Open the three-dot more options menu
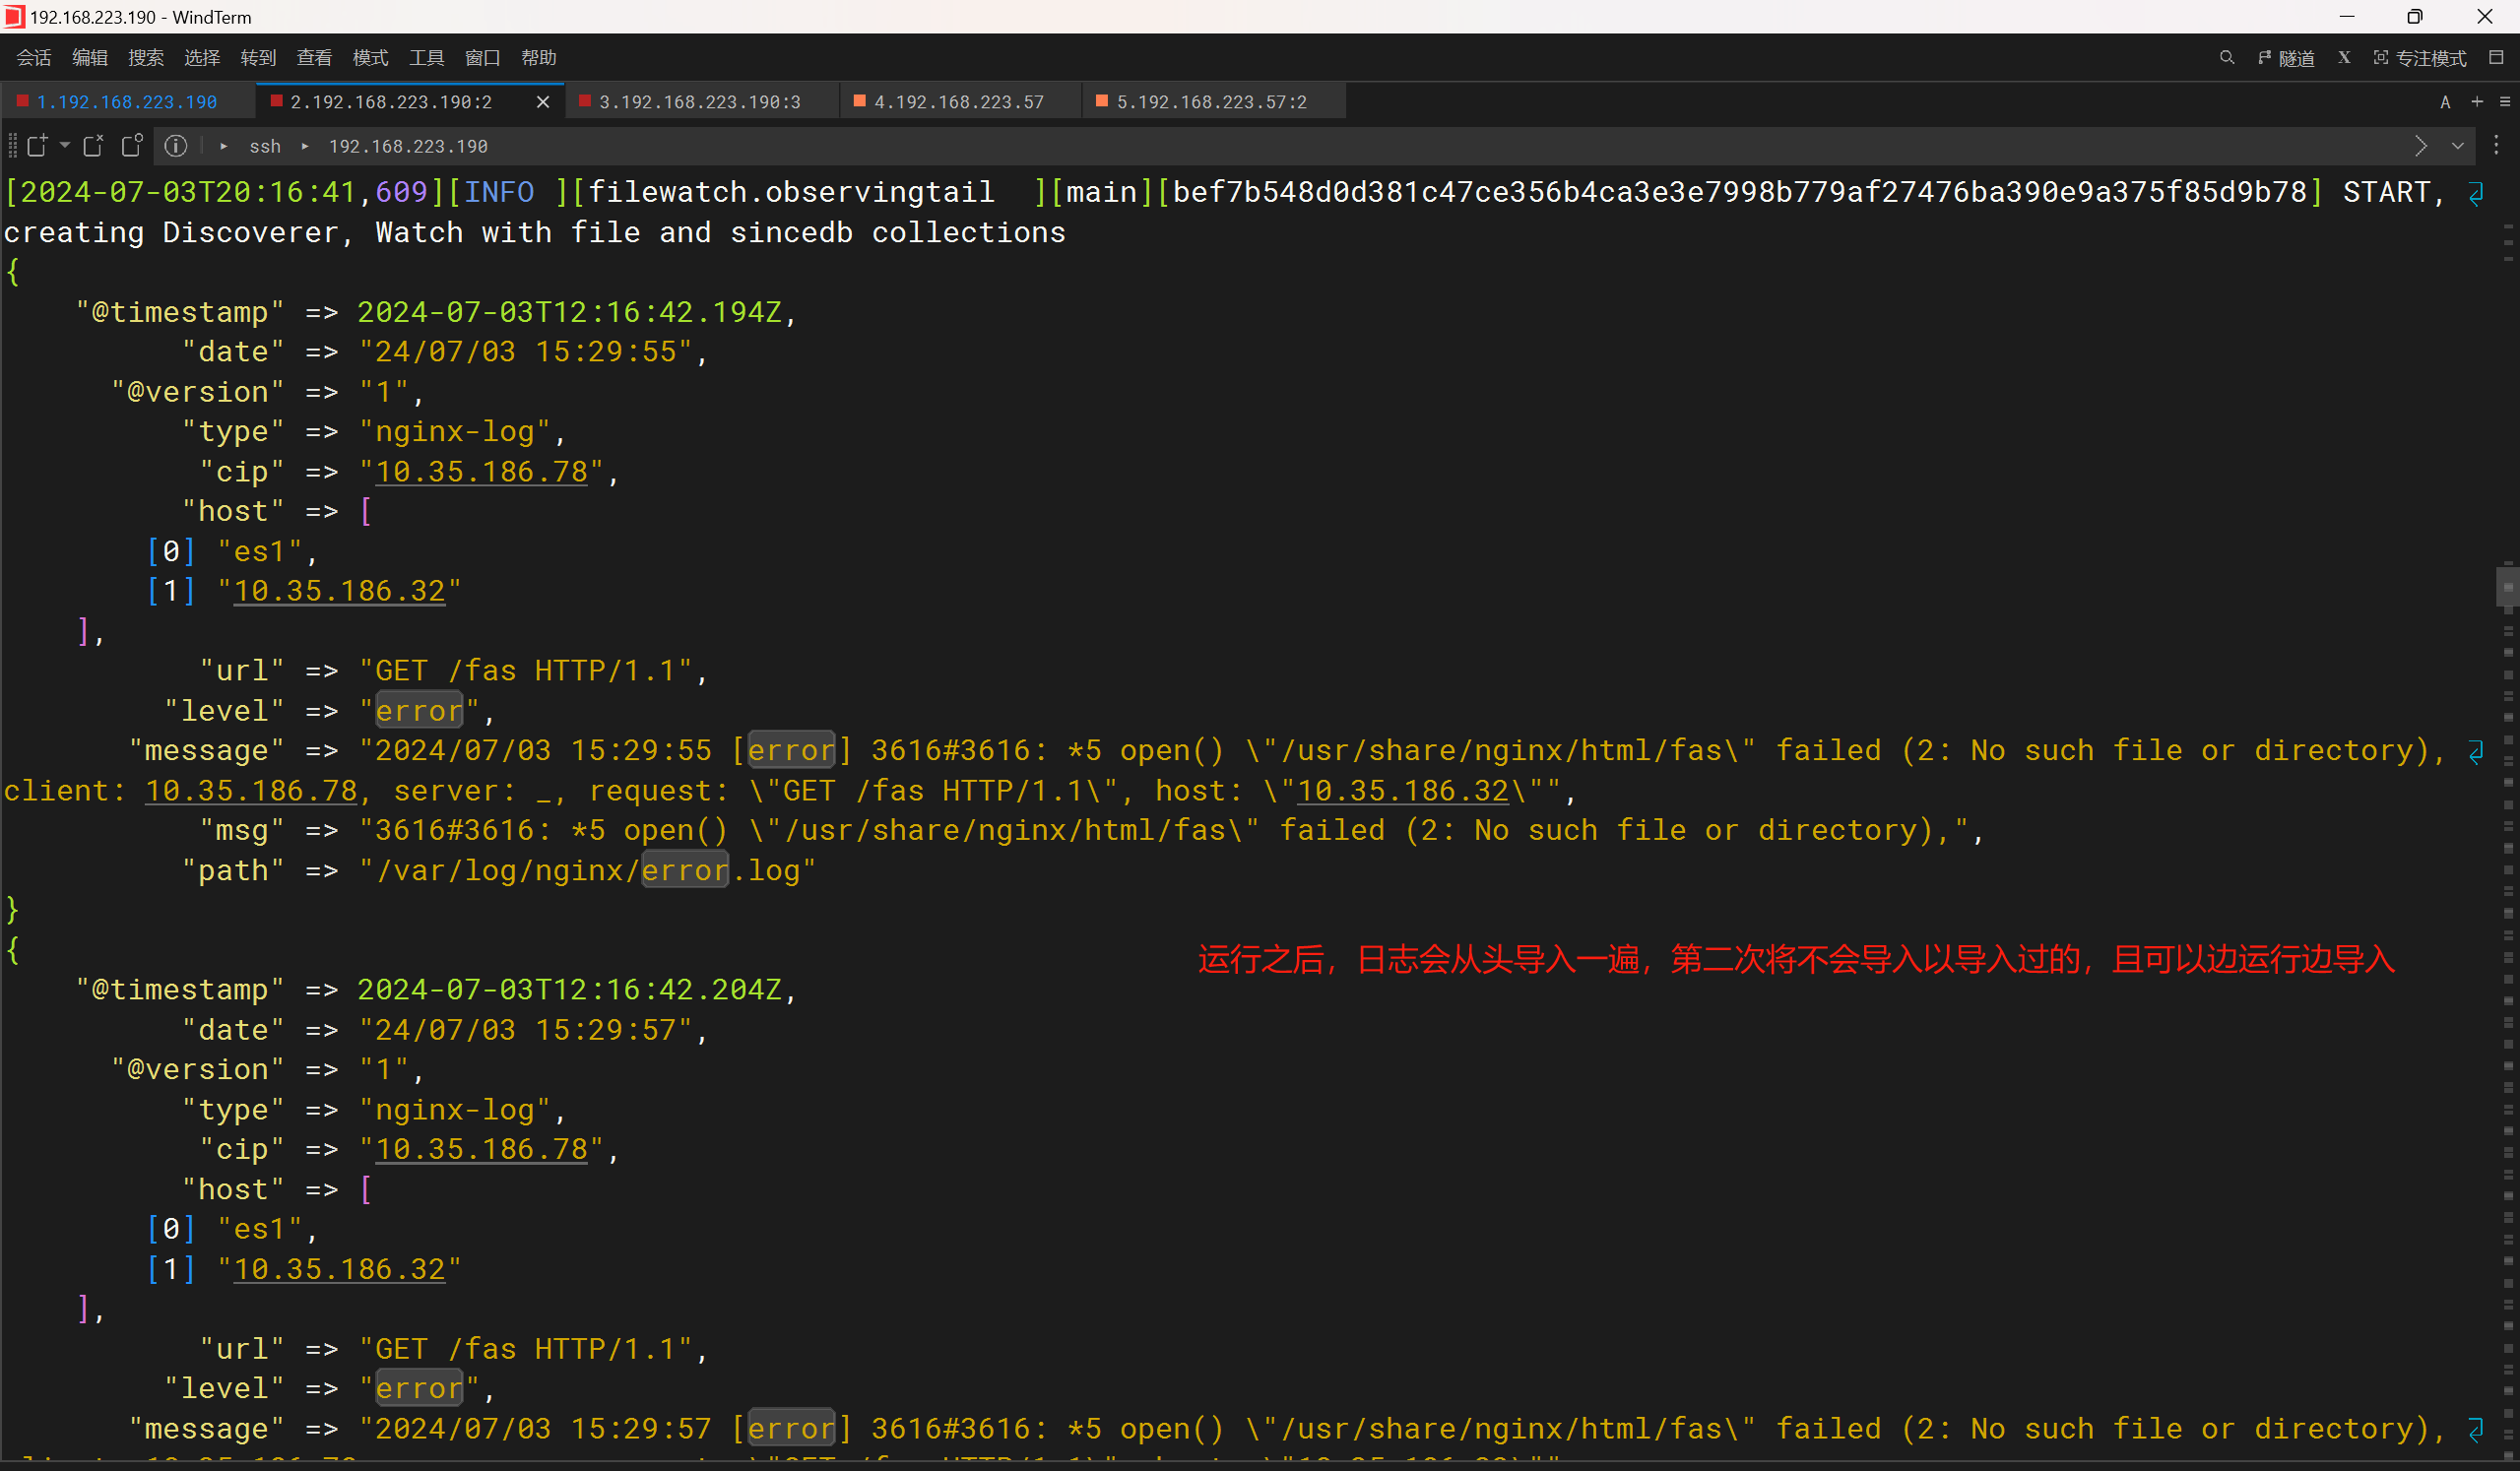This screenshot has height=1471, width=2520. (x=2496, y=146)
